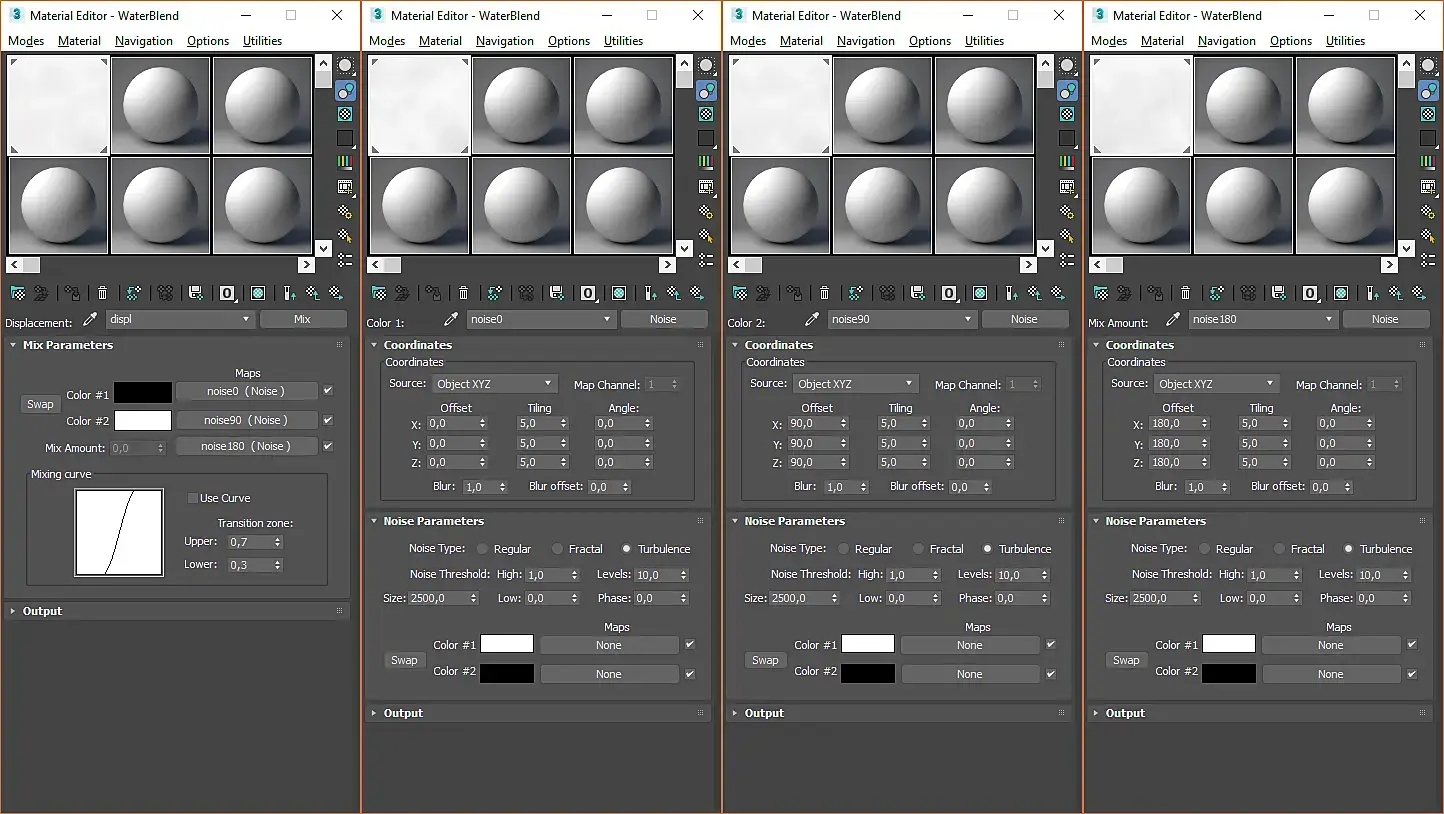Screen dimensions: 1444x814
Task: Click Go to Parent icon in noise180 window
Action: pyautogui.click(x=1396, y=293)
